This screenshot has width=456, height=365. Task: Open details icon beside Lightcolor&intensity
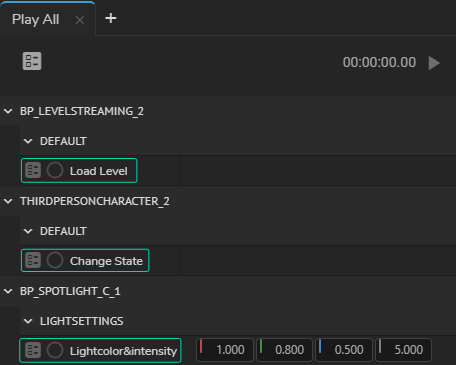tap(33, 350)
